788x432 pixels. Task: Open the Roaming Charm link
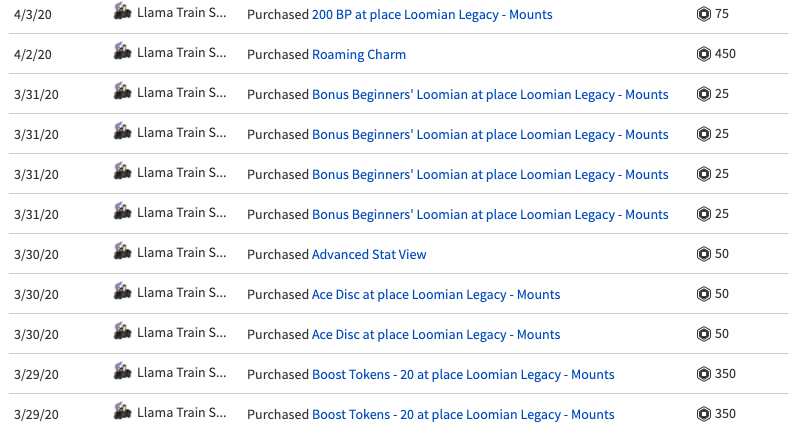point(359,55)
